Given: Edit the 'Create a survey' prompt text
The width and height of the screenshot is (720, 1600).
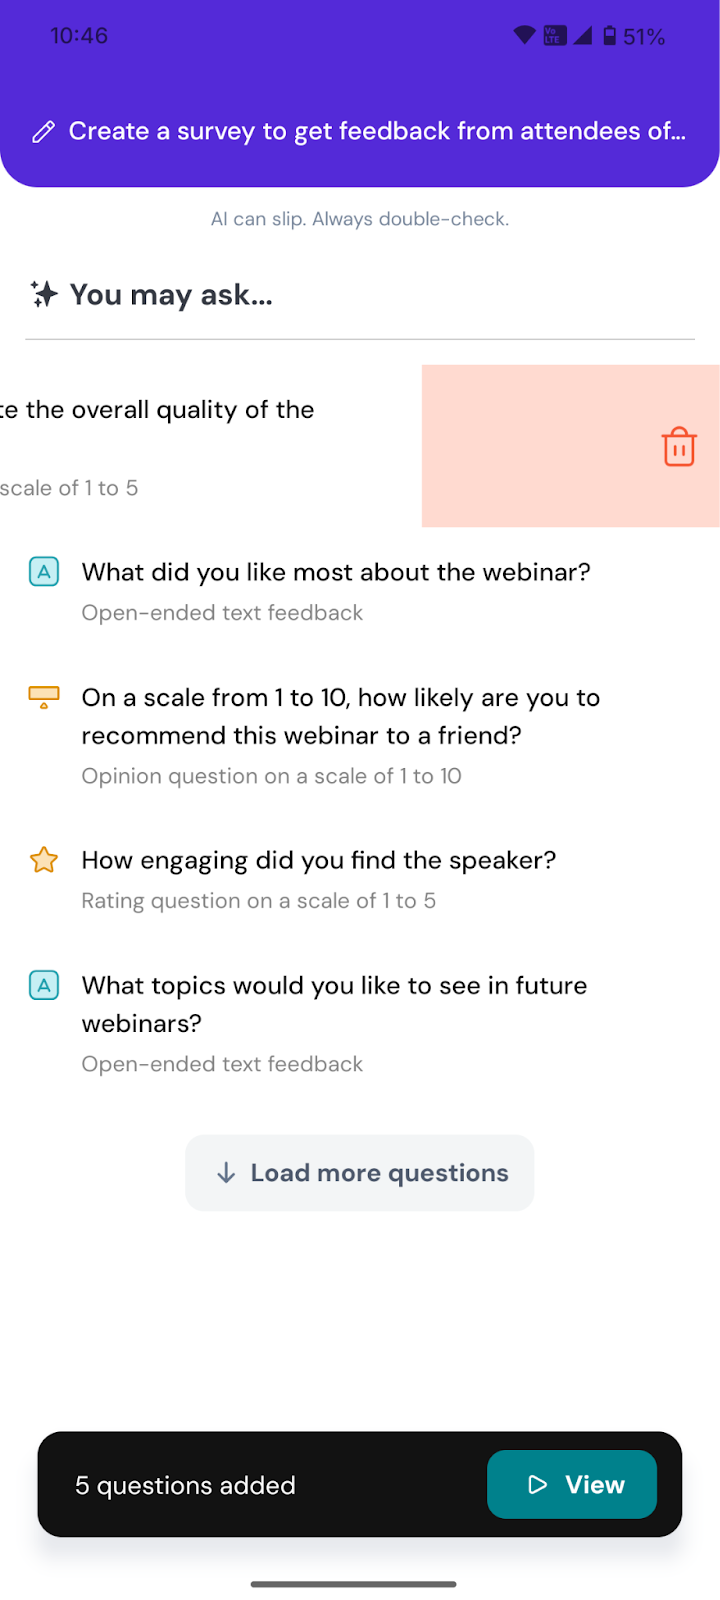Looking at the screenshot, I should [x=377, y=131].
